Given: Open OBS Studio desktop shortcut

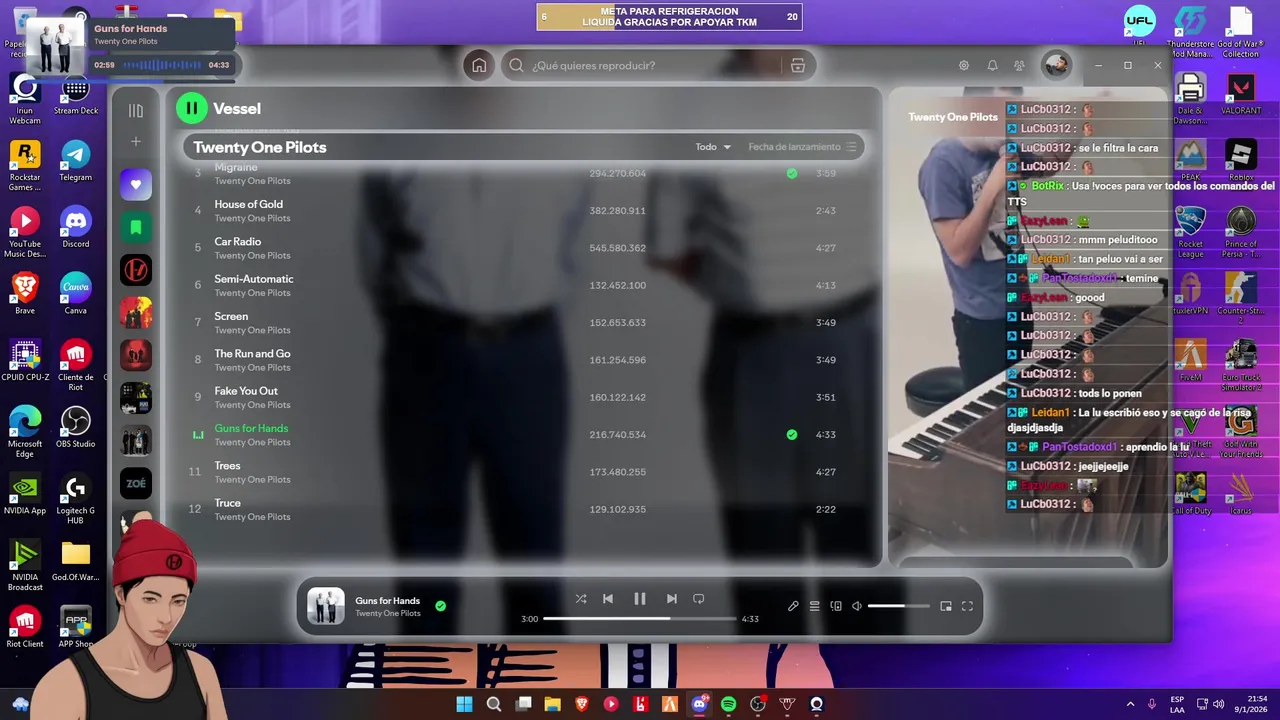Looking at the screenshot, I should coord(75,427).
